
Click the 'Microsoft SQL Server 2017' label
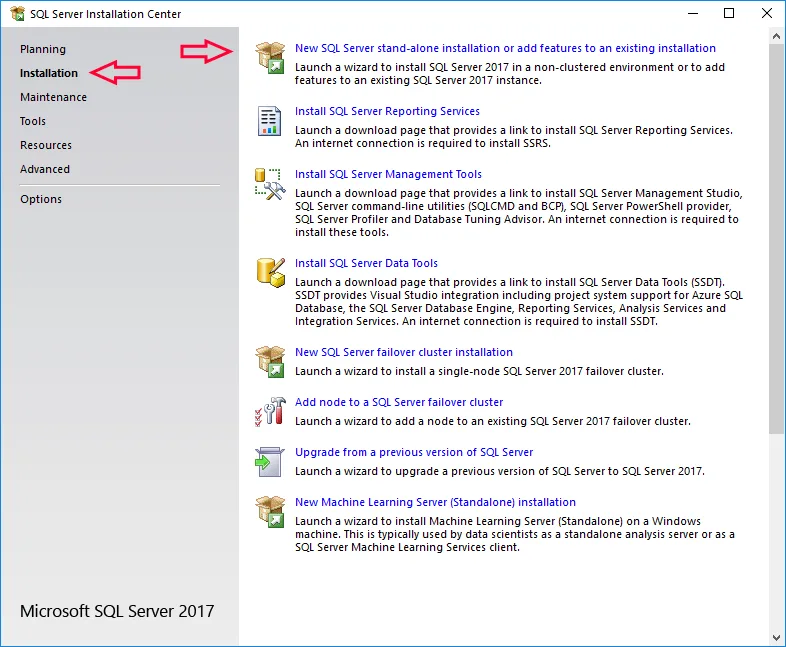[x=117, y=611]
